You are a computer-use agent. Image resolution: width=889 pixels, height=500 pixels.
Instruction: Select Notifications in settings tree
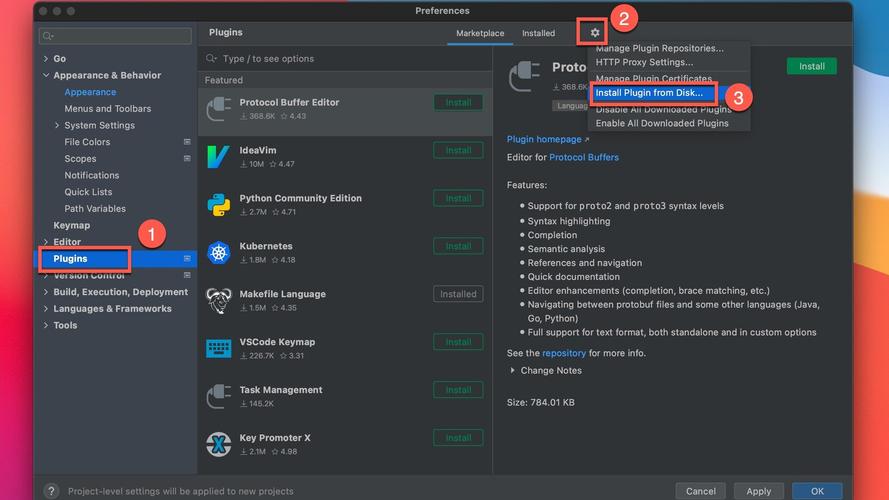coord(92,175)
